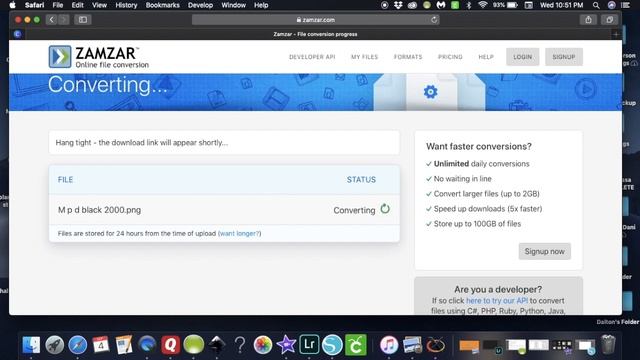Open Finder from the dock
640x360 pixels.
pyautogui.click(x=31, y=345)
